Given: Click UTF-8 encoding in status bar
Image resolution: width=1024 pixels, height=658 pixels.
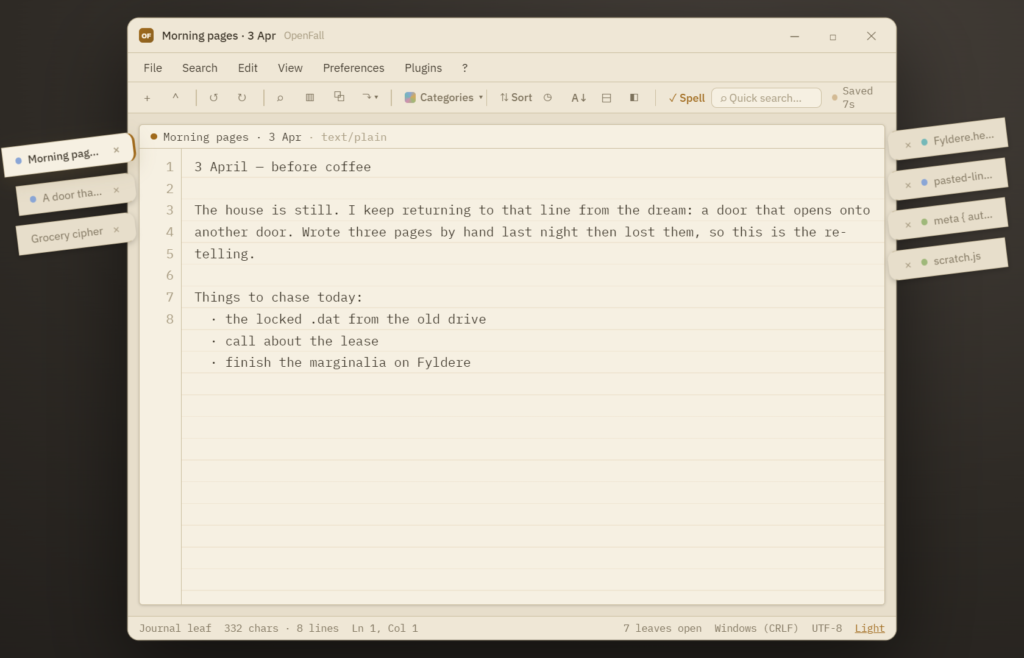Looking at the screenshot, I should pyautogui.click(x=827, y=628).
